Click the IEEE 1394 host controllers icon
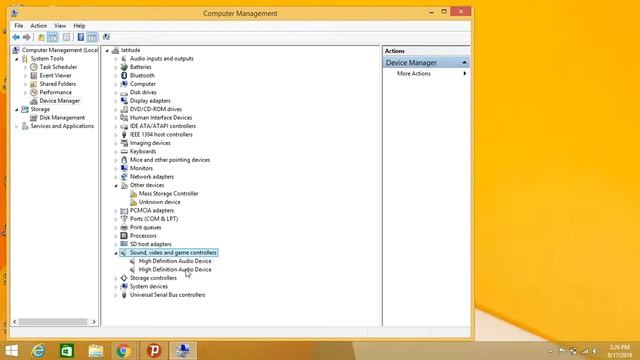640x360 pixels. click(x=124, y=135)
